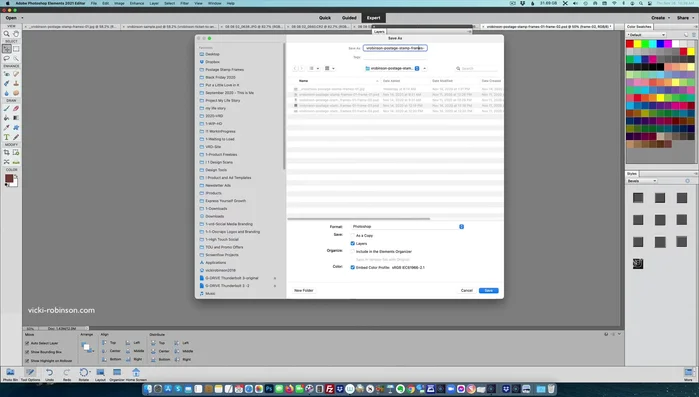Open the Photo Bin
Image resolution: width=699 pixels, height=397 pixels.
[x=10, y=374]
